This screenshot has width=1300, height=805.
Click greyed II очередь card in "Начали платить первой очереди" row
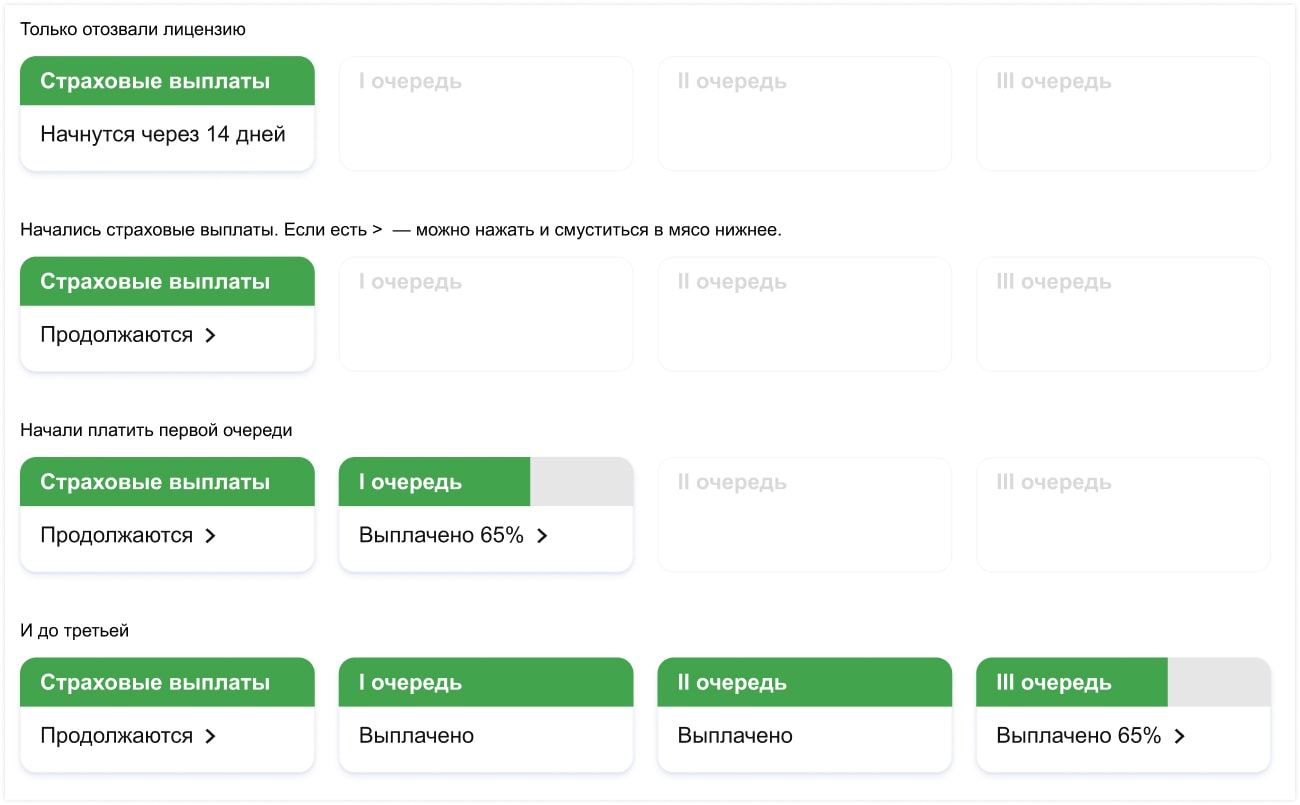pyautogui.click(x=804, y=514)
